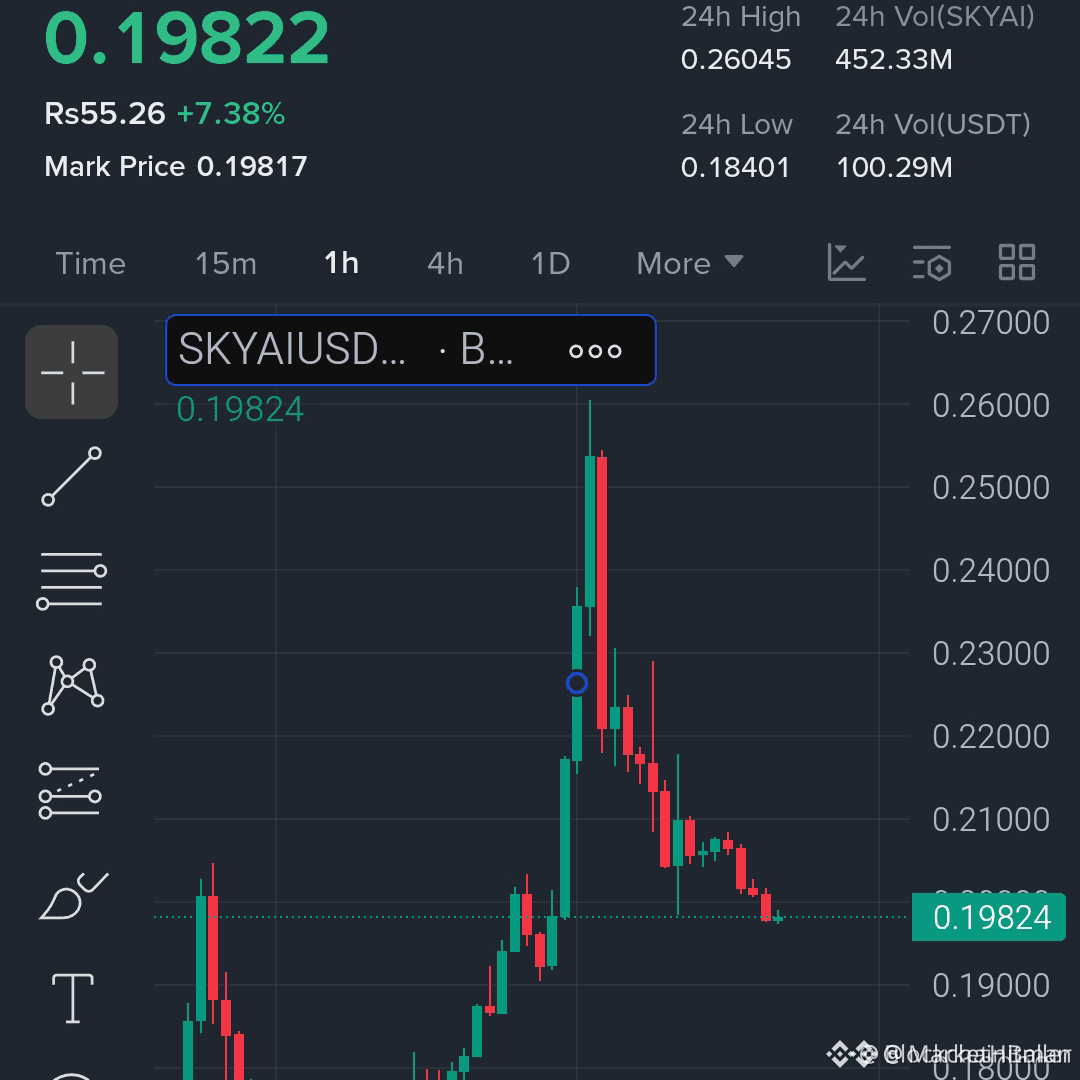Open the three-dot symbol options
The image size is (1080, 1080).
tap(595, 351)
